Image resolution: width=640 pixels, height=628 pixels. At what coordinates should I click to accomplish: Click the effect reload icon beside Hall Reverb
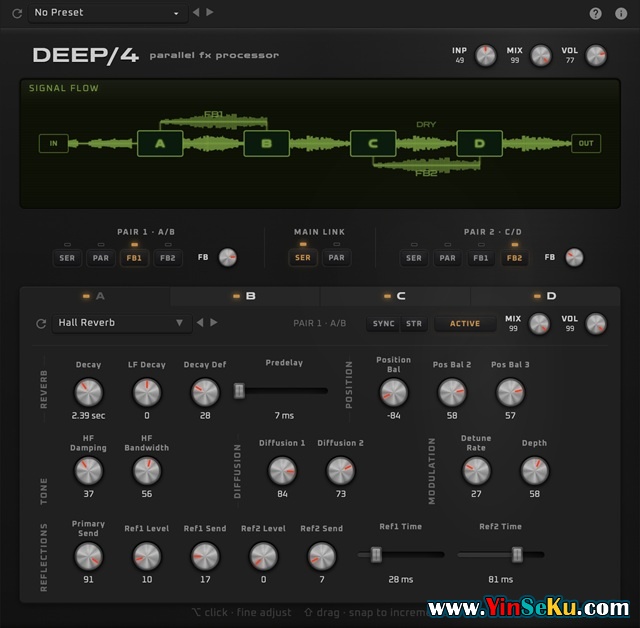(x=41, y=323)
